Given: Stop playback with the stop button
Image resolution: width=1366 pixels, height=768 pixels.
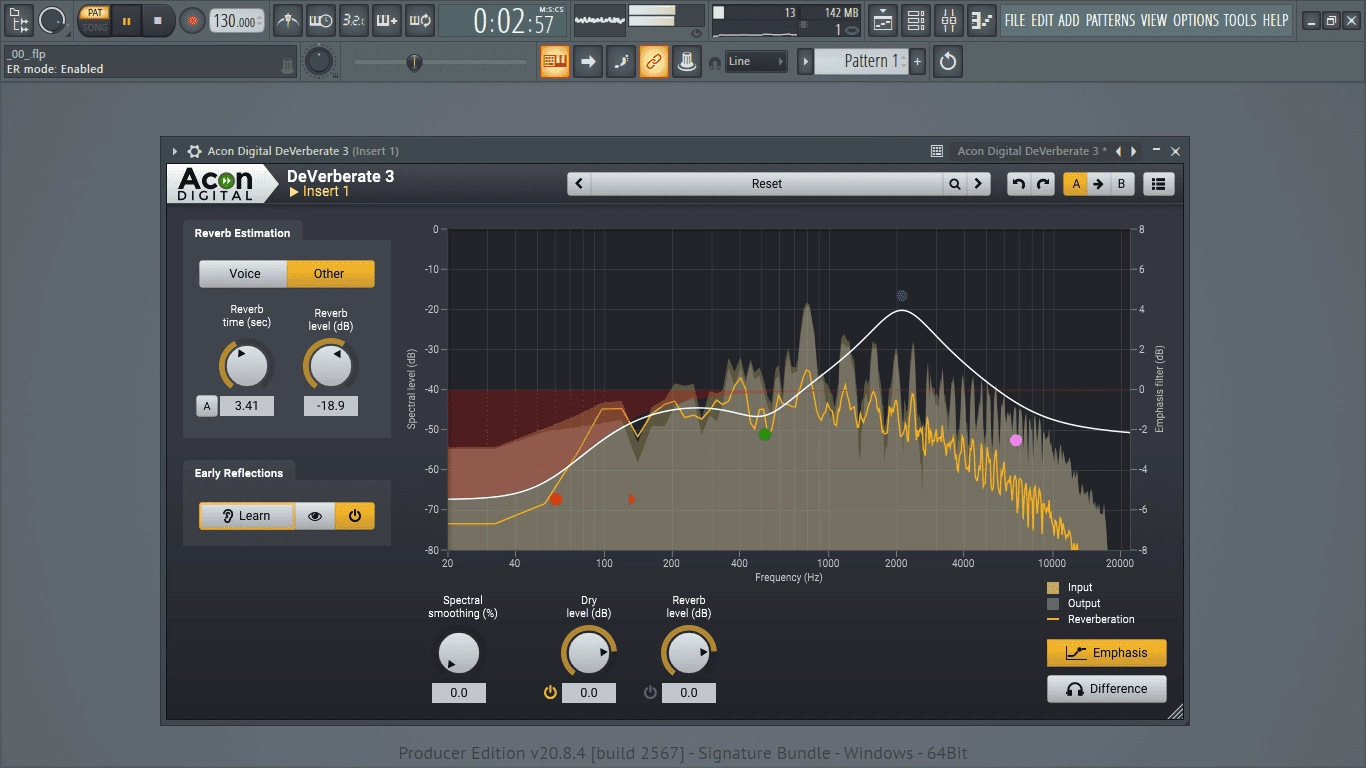Looking at the screenshot, I should pos(157,20).
